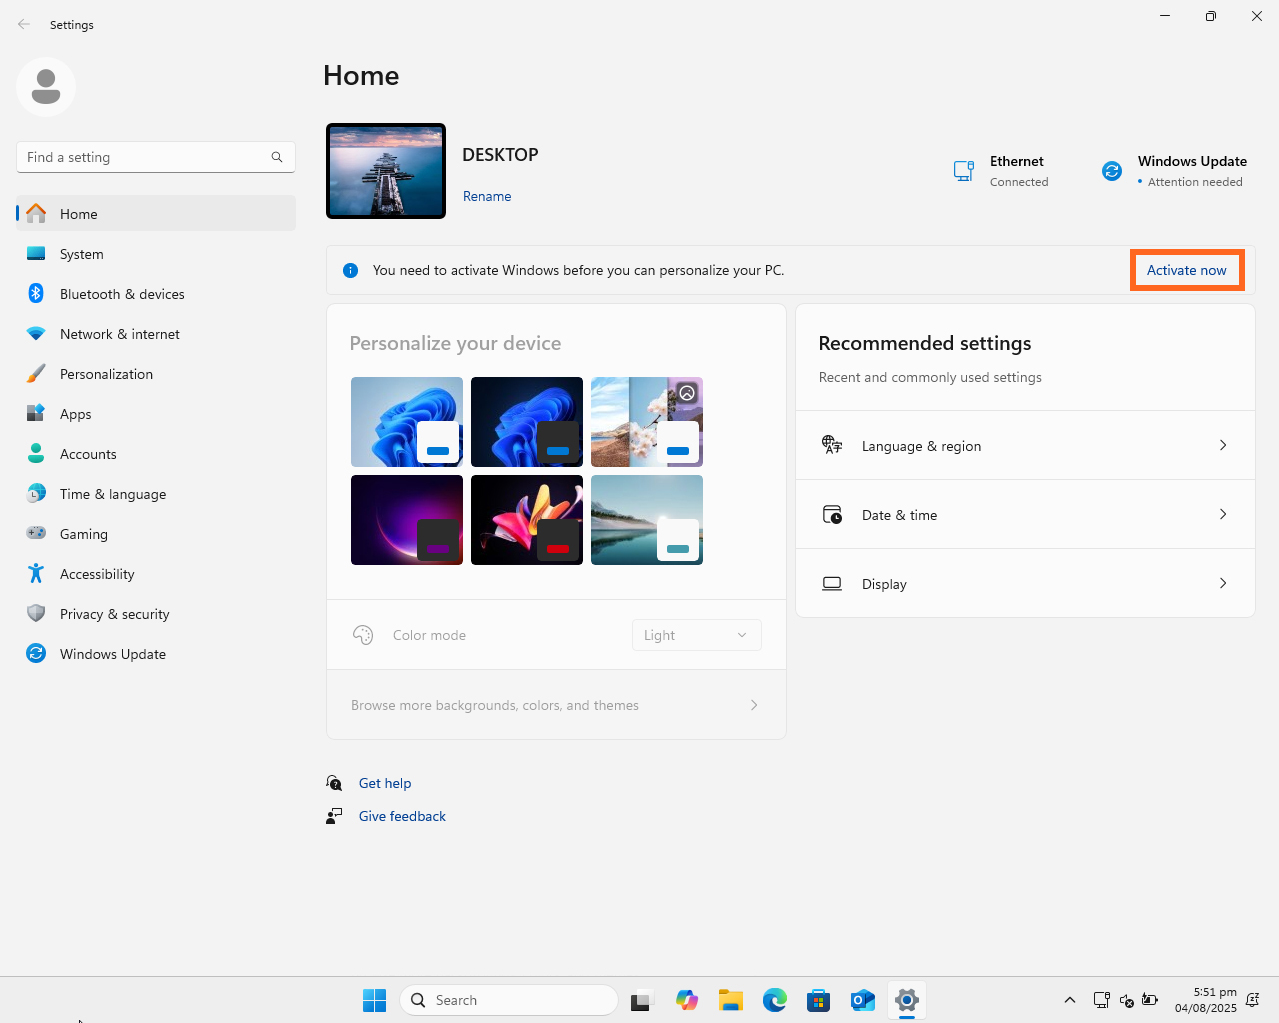
Task: Open Outlook from taskbar
Action: coord(863,1000)
